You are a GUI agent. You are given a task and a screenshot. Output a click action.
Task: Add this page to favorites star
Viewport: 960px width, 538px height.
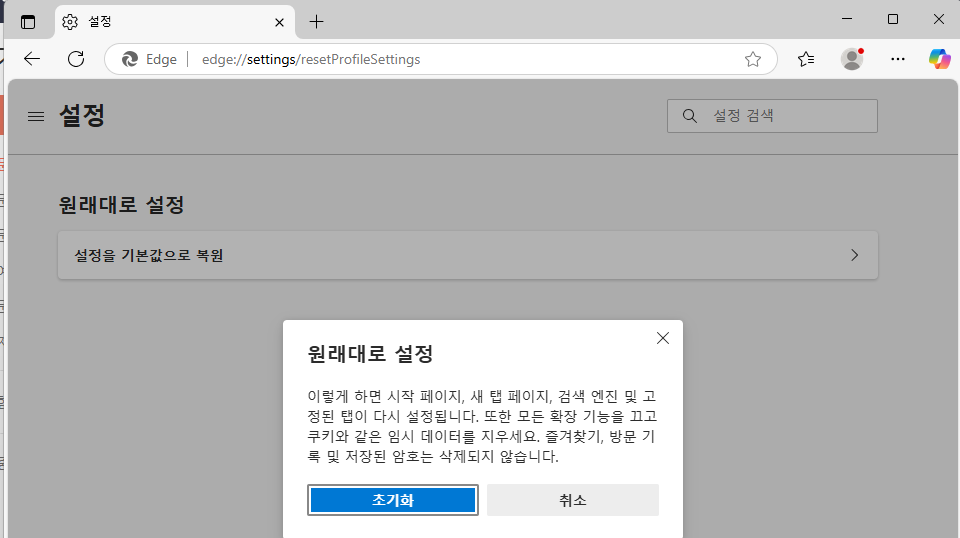[x=752, y=59]
